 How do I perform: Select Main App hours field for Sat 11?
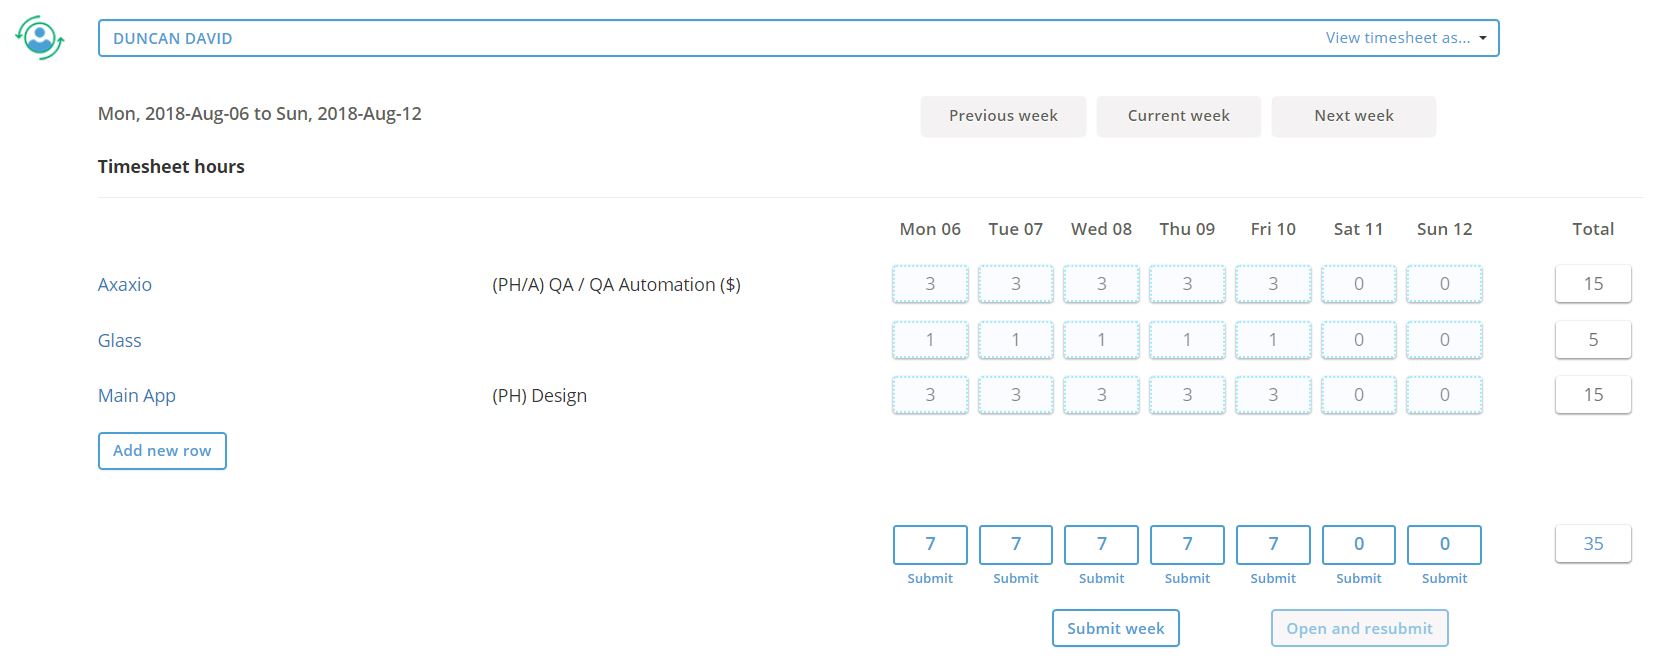1359,395
